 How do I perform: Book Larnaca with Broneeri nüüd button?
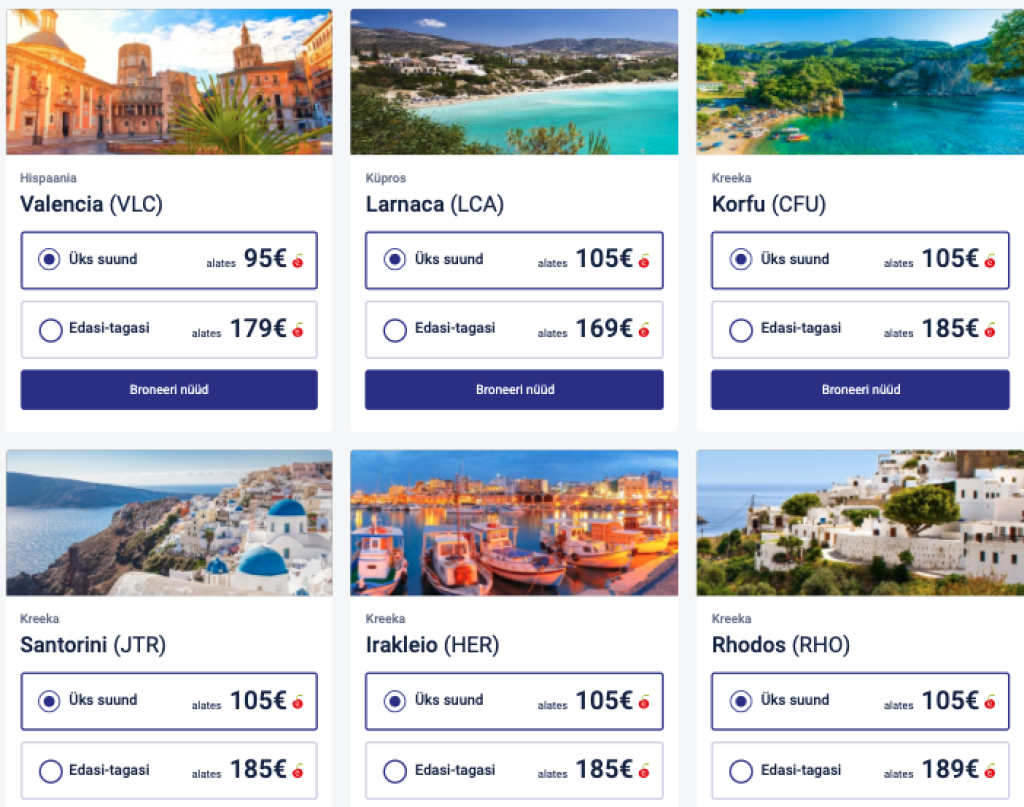click(x=514, y=390)
